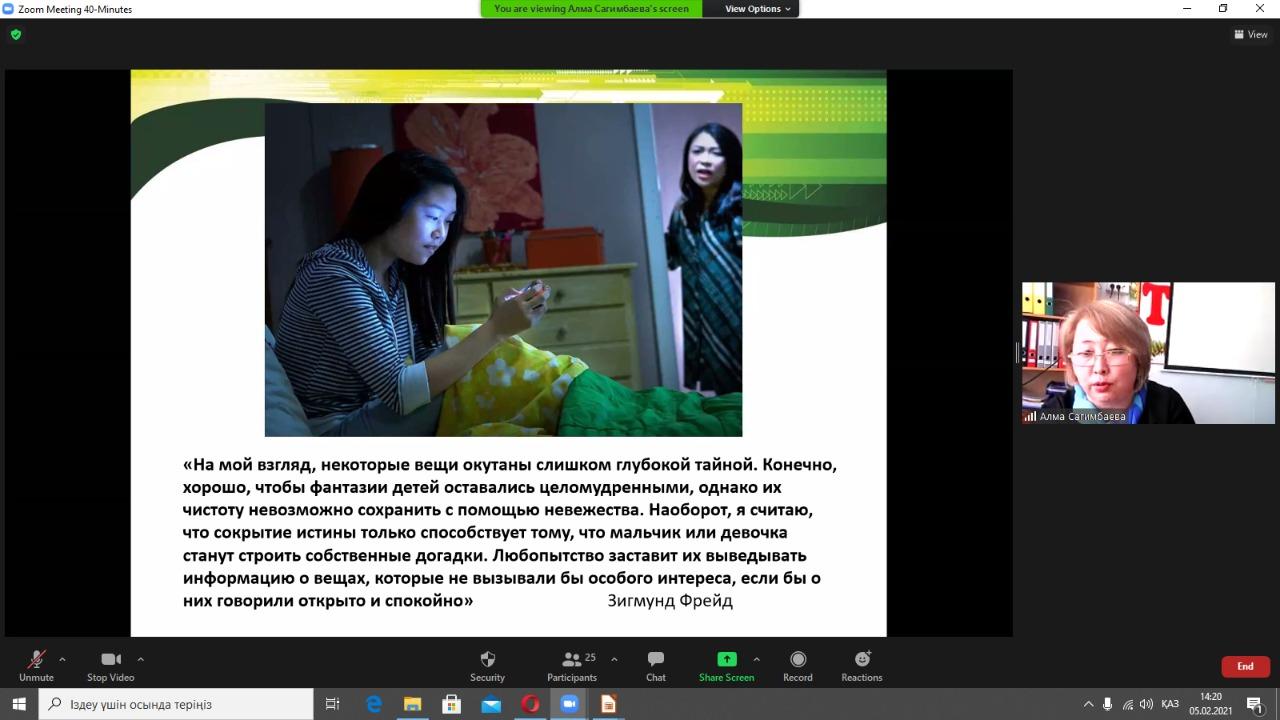Unmute the microphone
Viewport: 1280px width, 720px height.
pyautogui.click(x=36, y=665)
